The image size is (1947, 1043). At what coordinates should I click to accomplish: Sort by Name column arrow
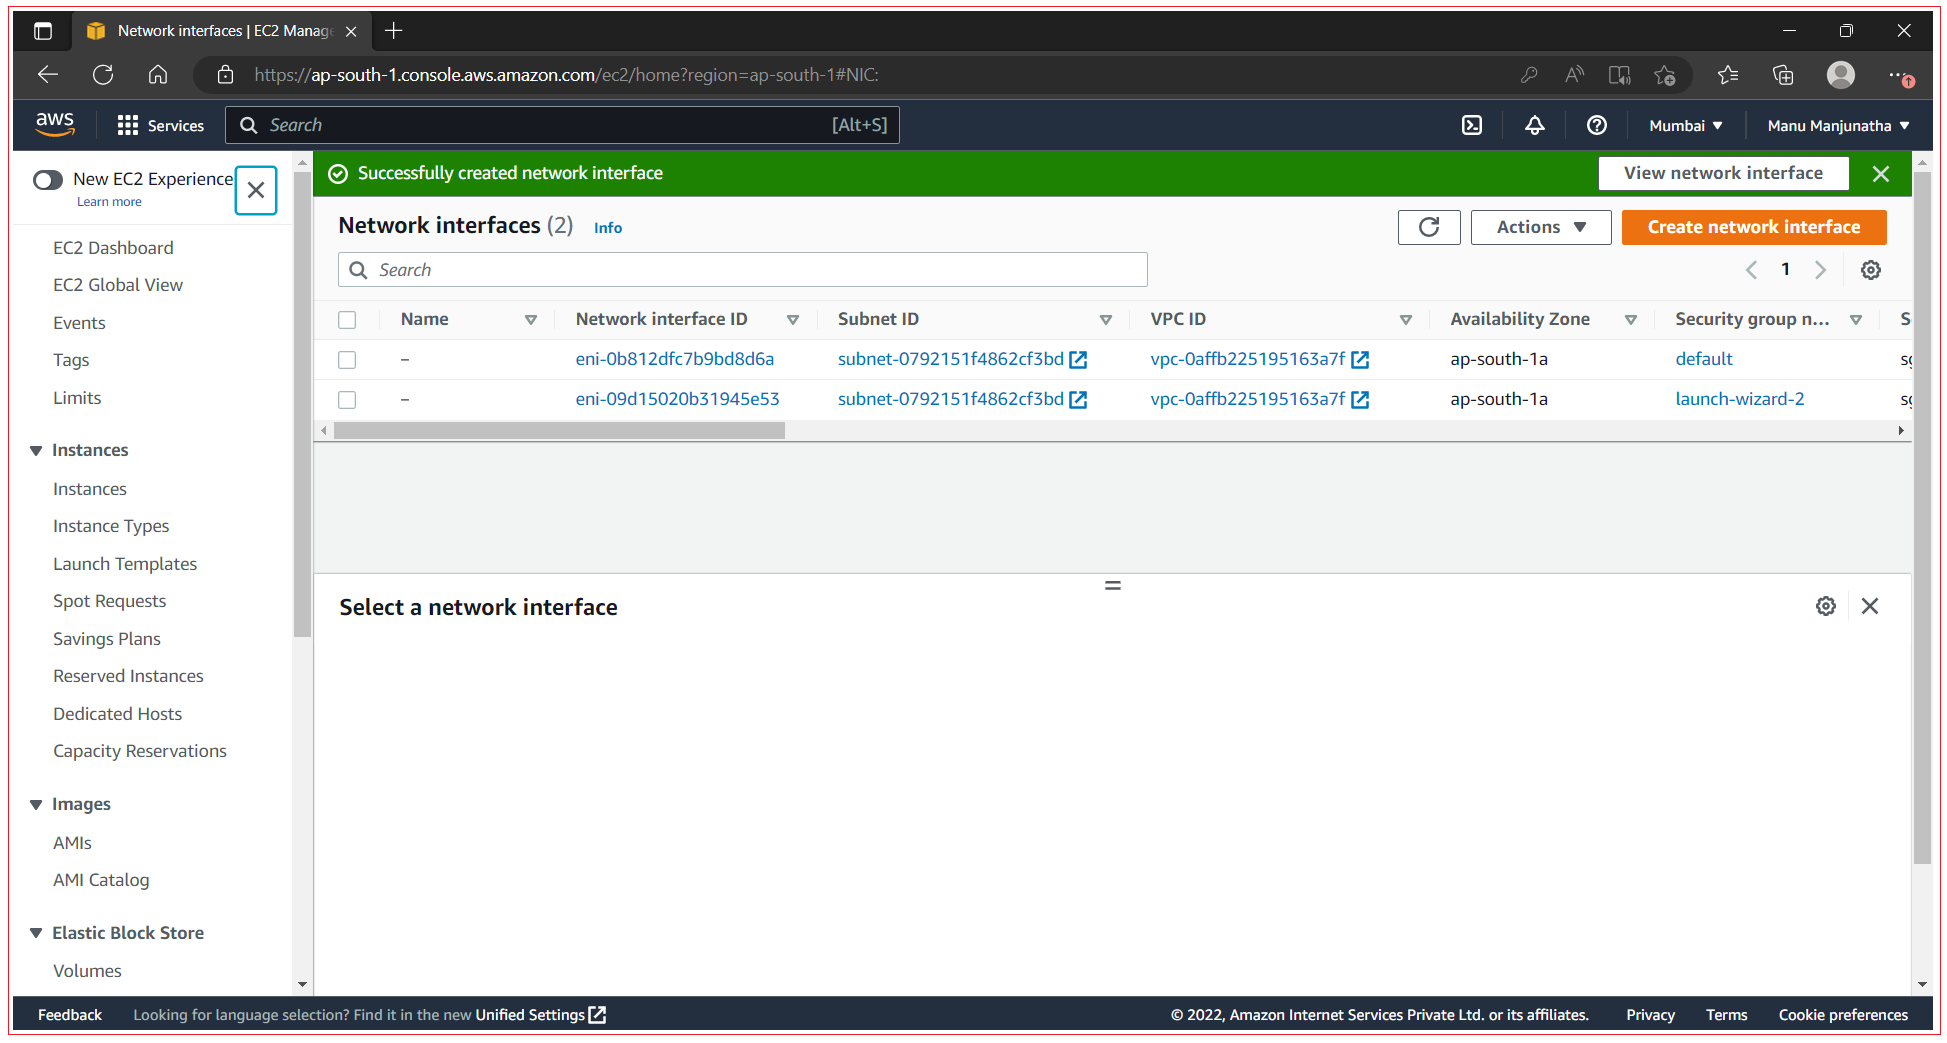click(531, 320)
